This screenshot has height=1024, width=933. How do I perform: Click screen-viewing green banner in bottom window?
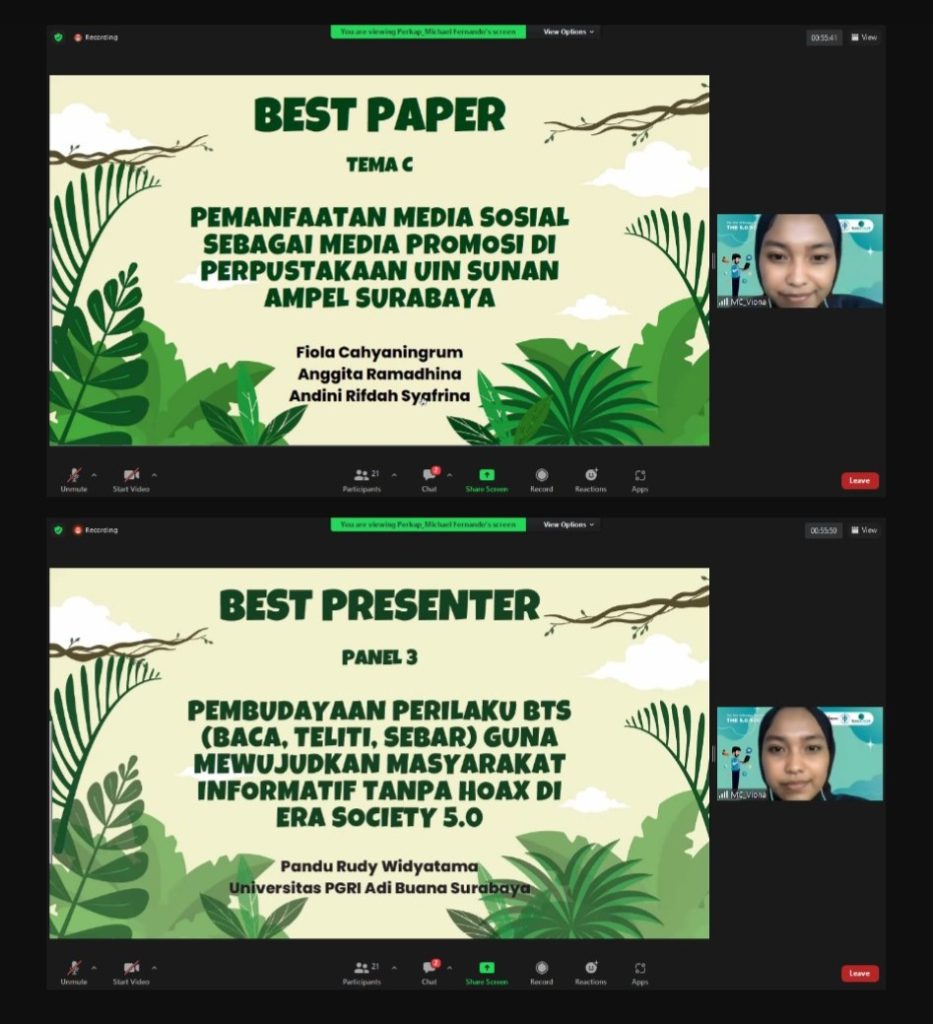(x=428, y=524)
